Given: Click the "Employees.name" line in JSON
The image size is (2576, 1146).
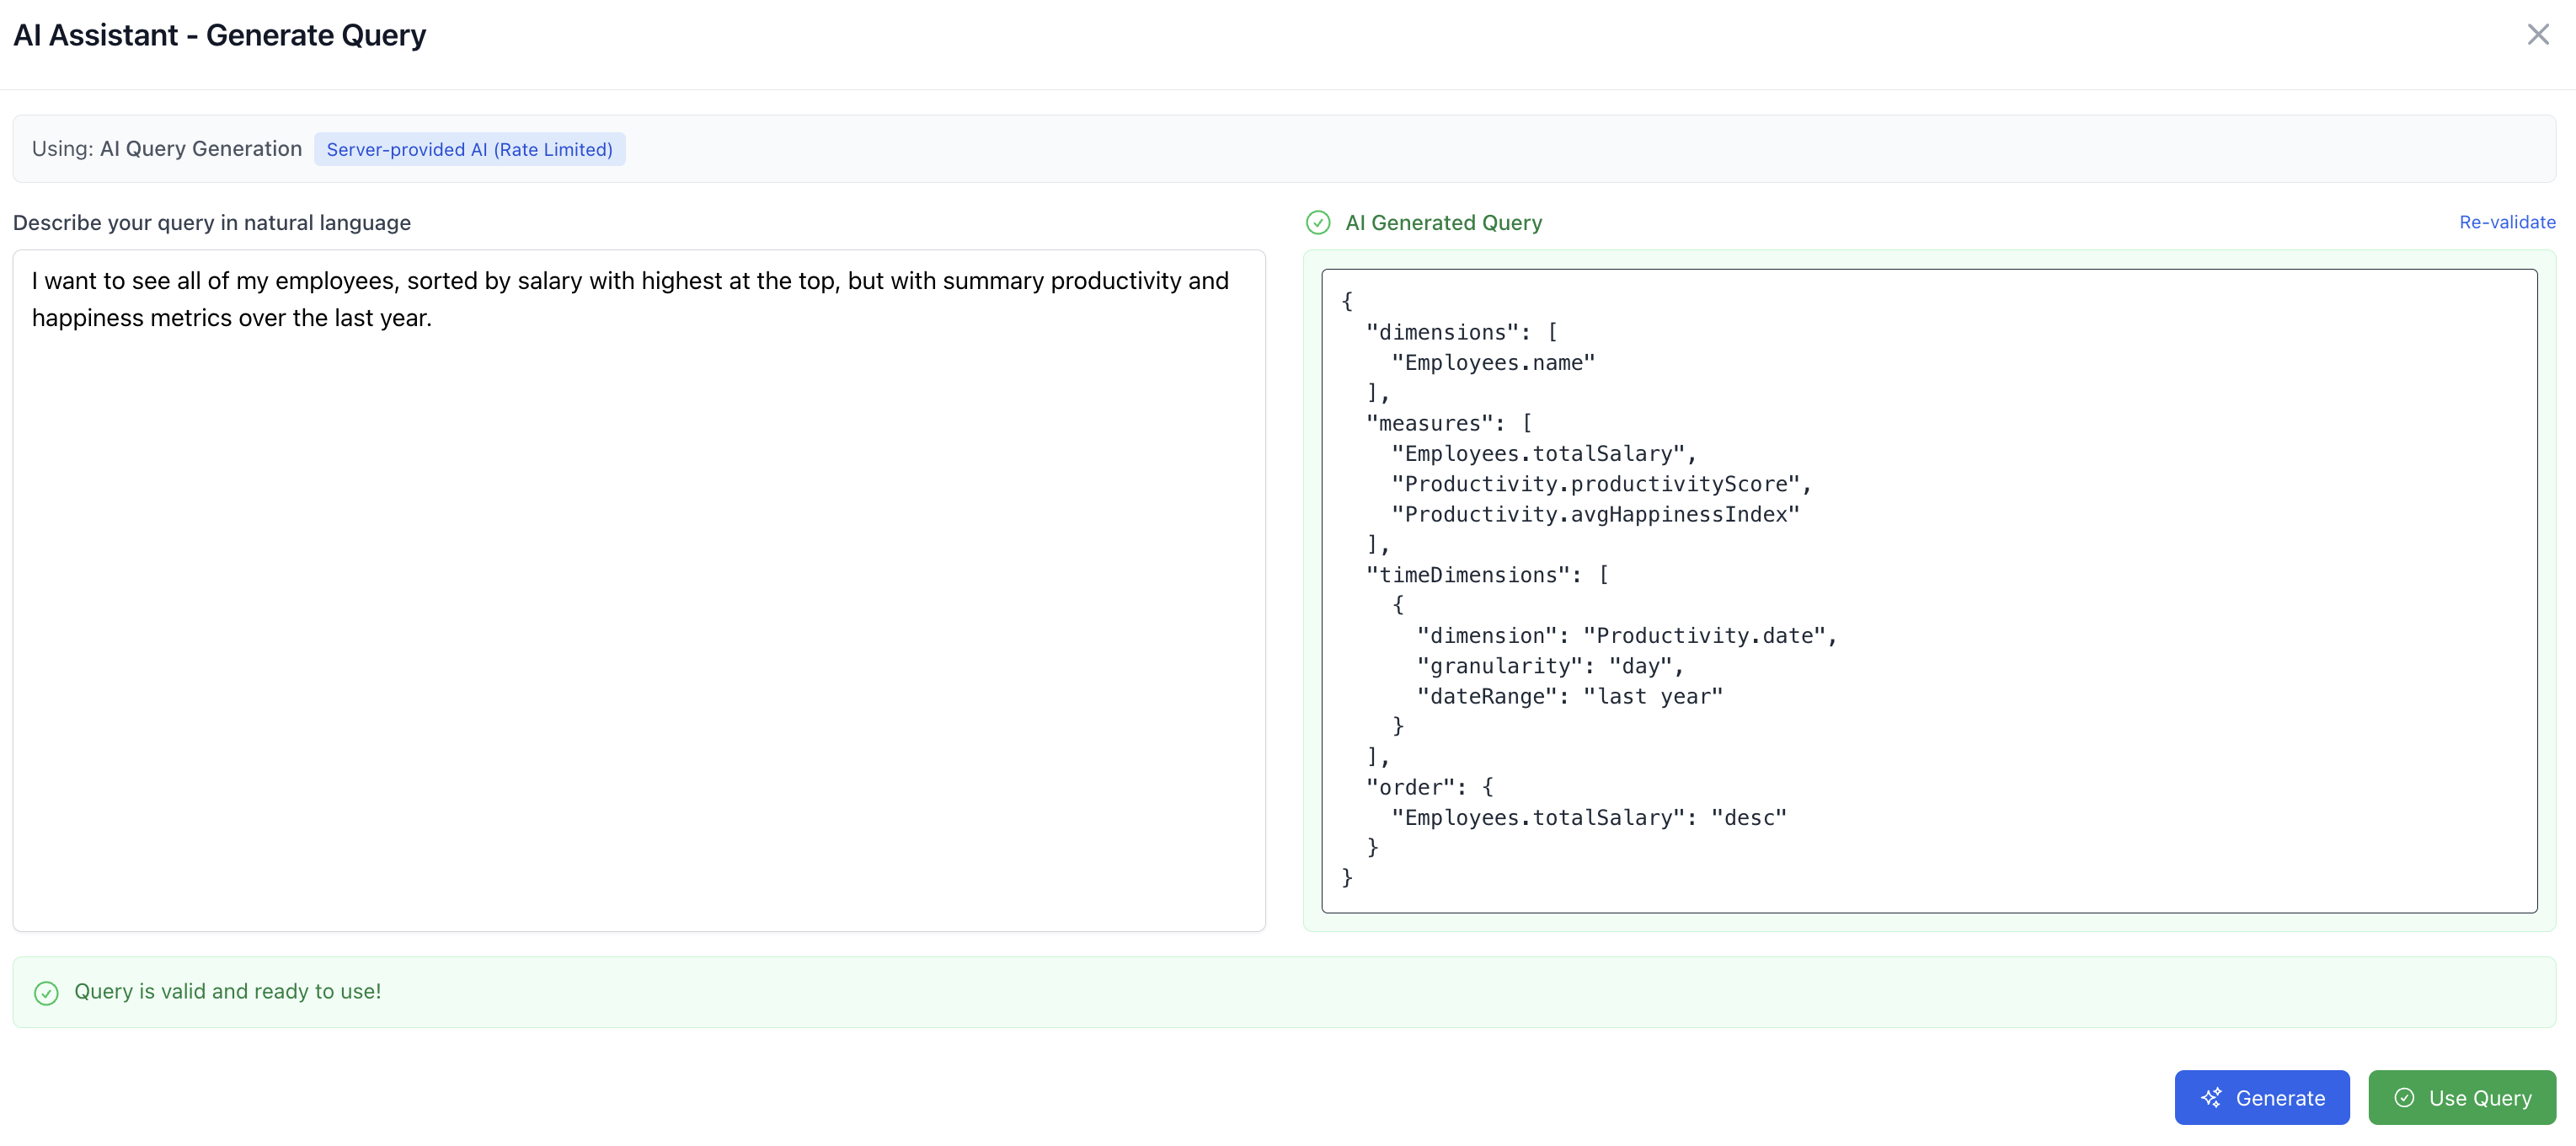Looking at the screenshot, I should 1493,362.
